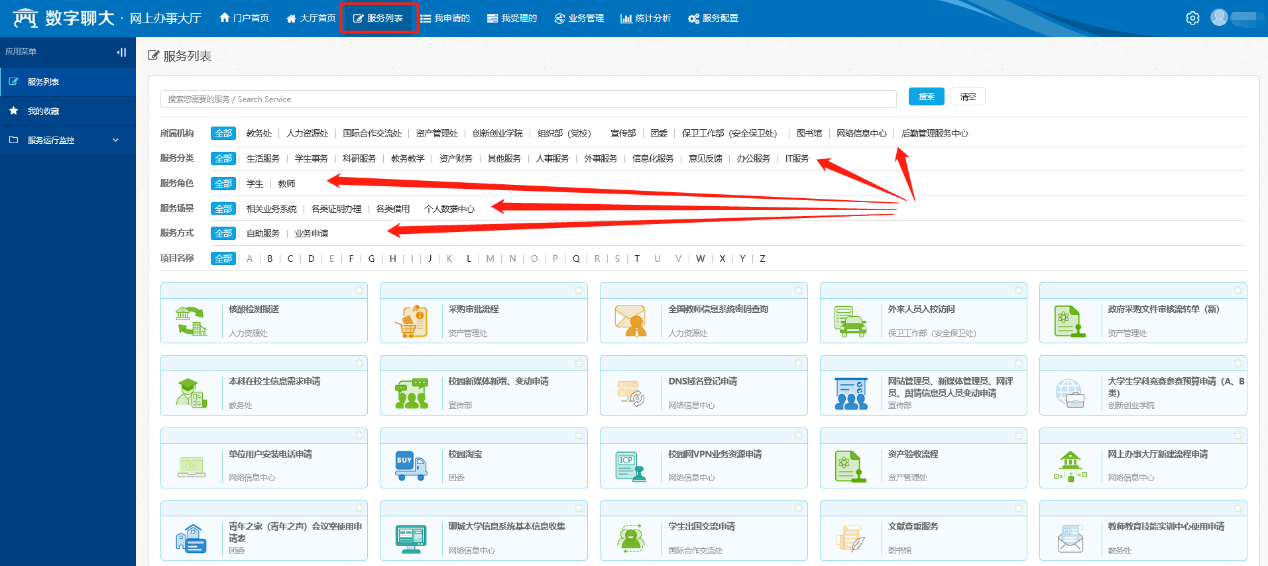Click the DNS域名登记申请 service icon
Image resolution: width=1268 pixels, height=566 pixels.
point(631,393)
